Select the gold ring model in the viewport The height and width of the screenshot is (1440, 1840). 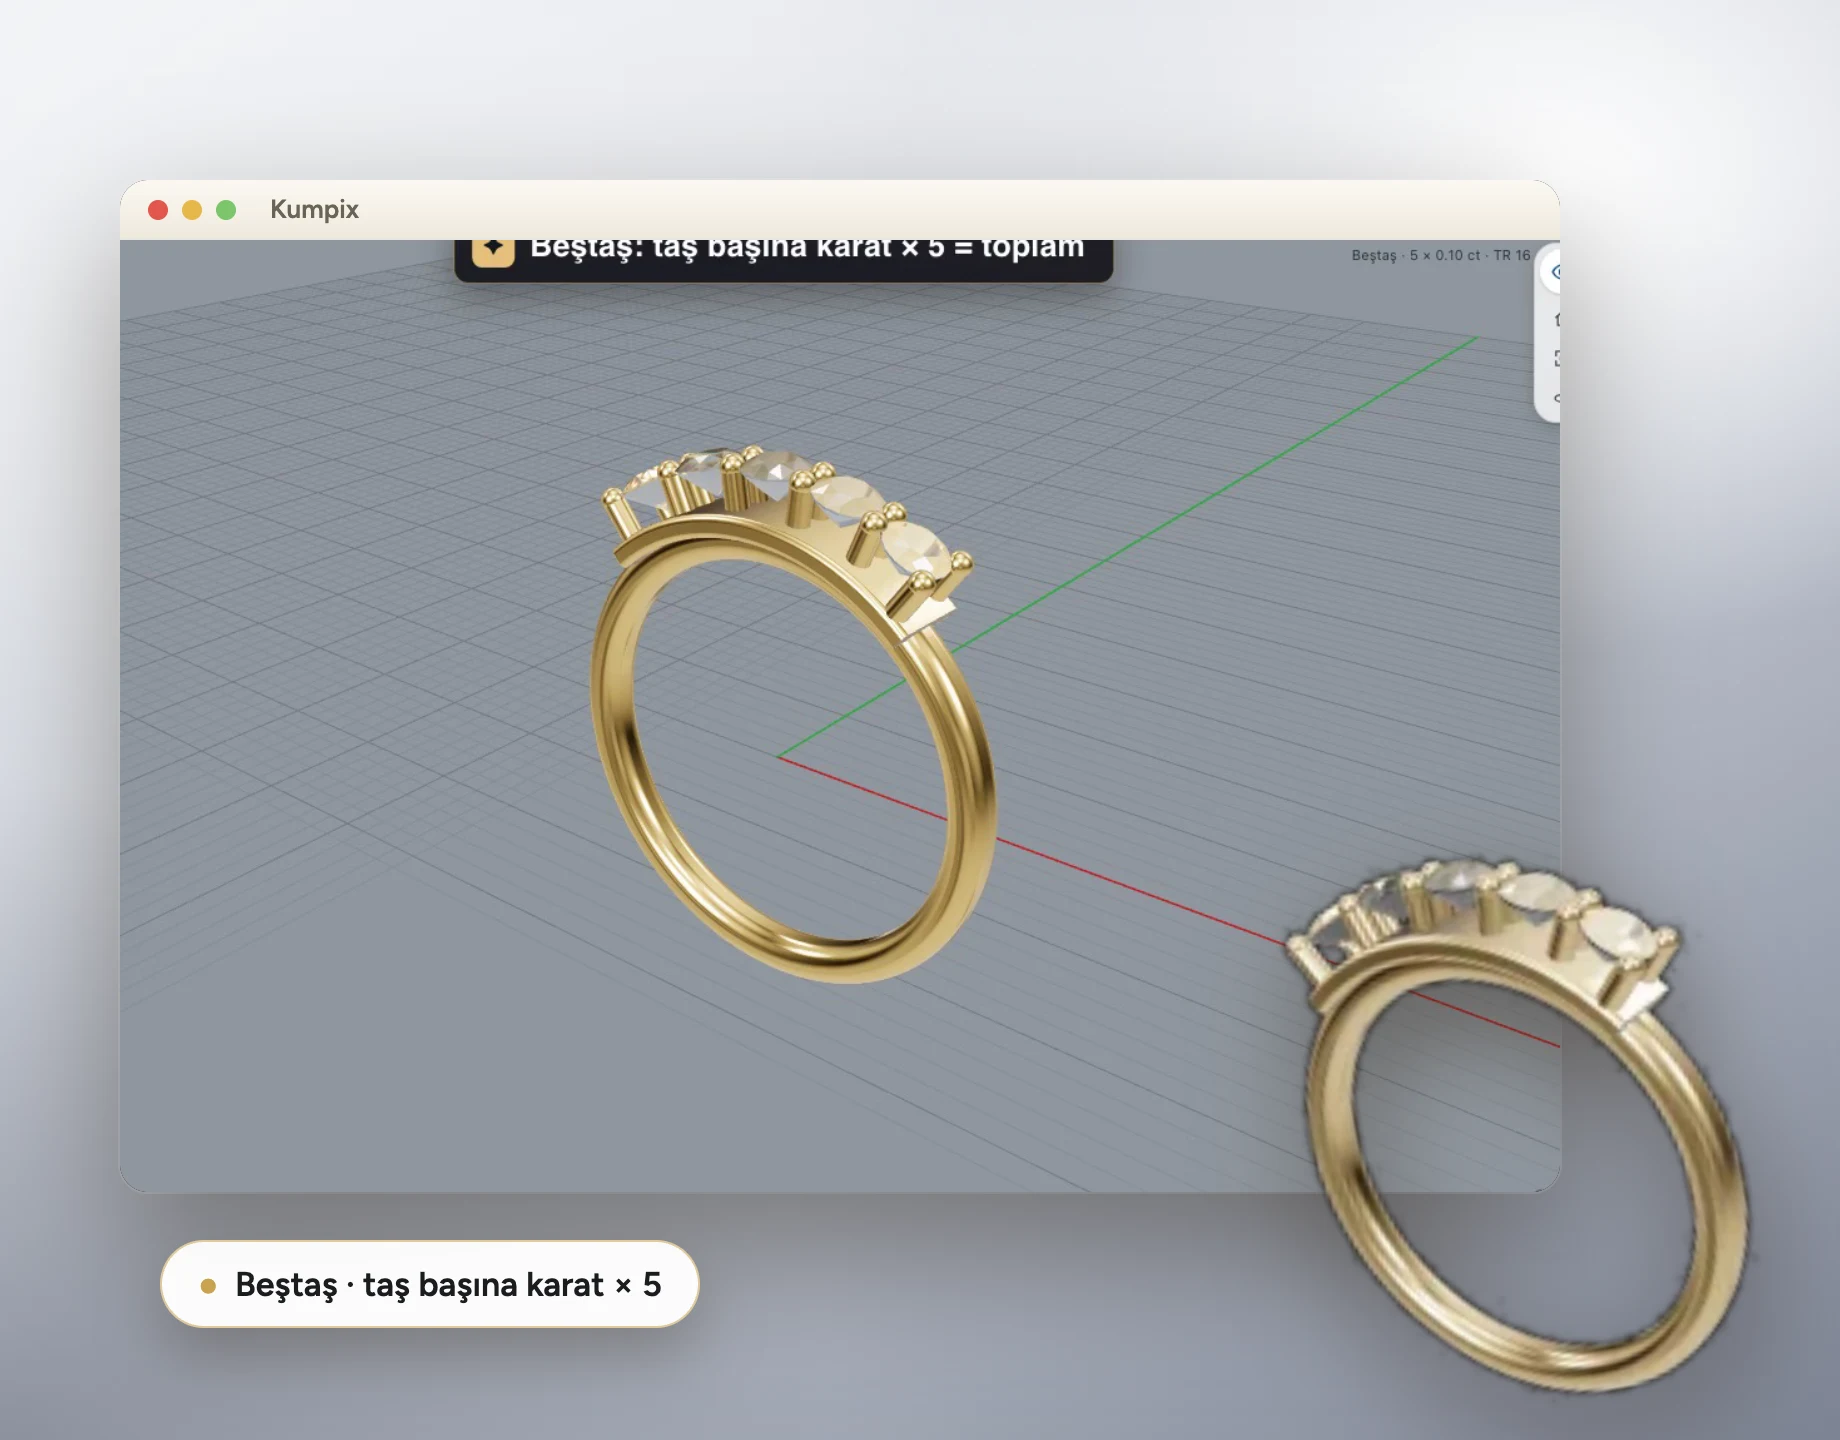pos(793,713)
